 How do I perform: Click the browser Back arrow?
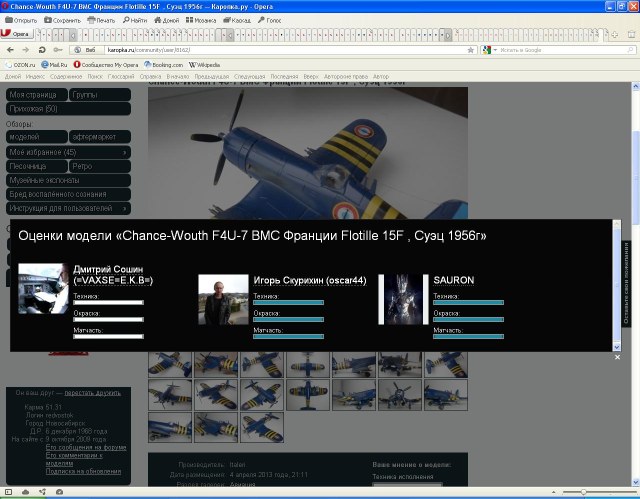point(10,49)
